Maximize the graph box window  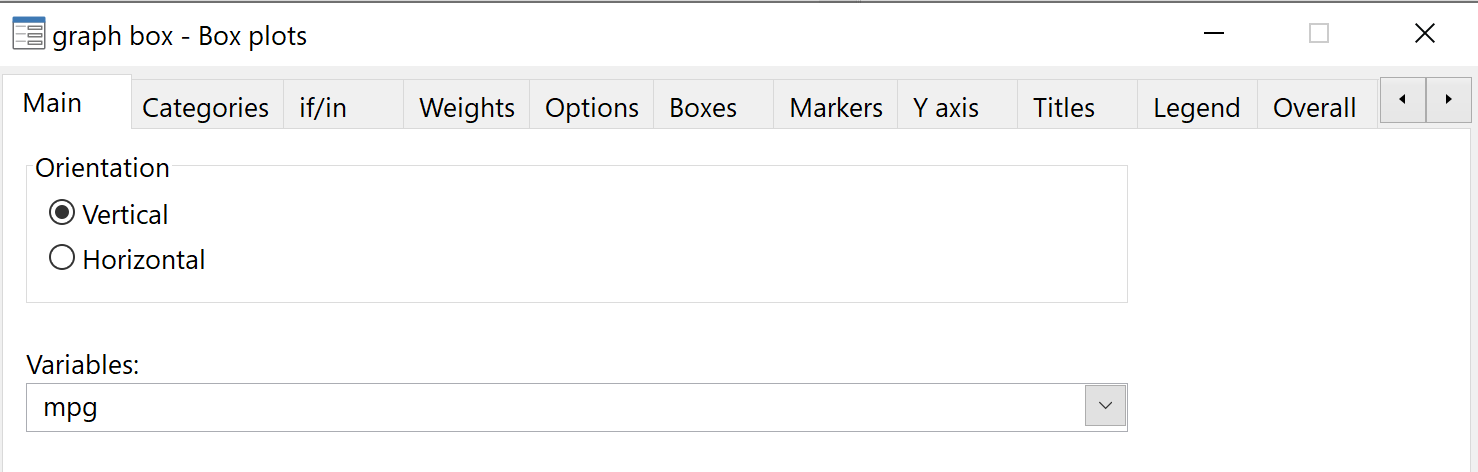coord(1319,34)
